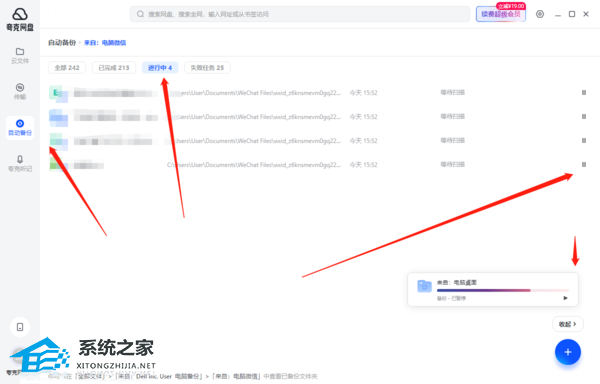Open the 传输 transfer section
This screenshot has width=600, height=384.
(x=20, y=91)
